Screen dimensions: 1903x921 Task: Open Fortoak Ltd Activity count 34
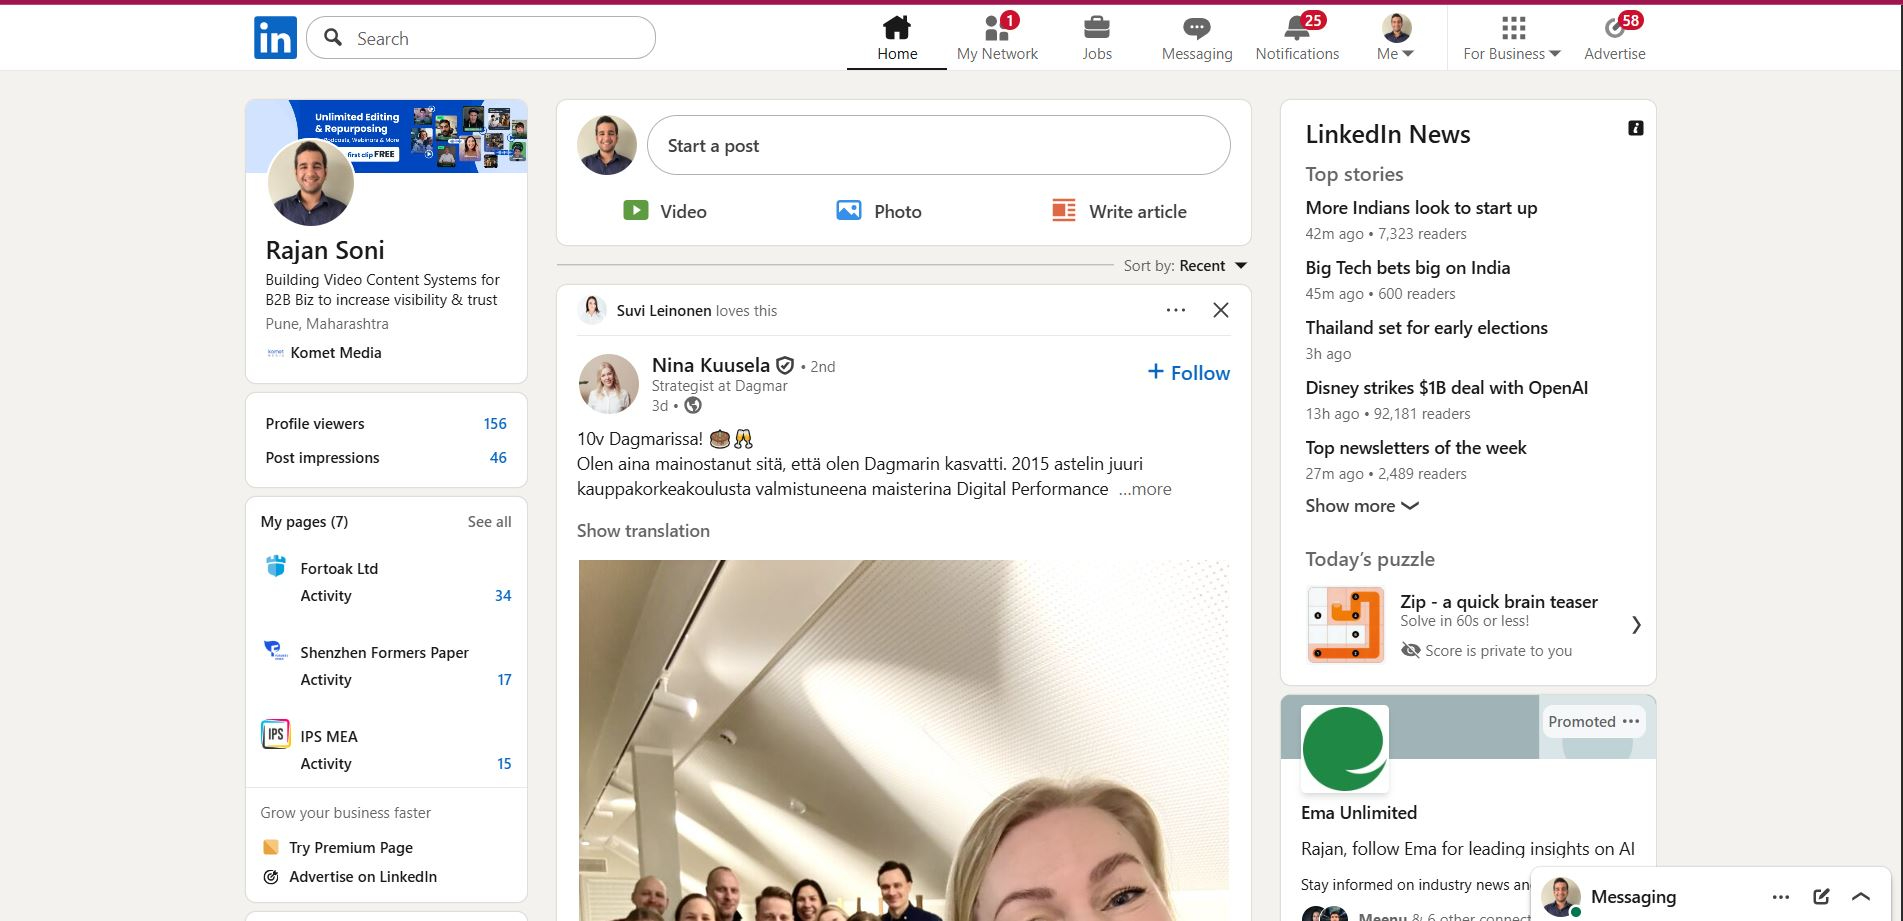point(503,596)
